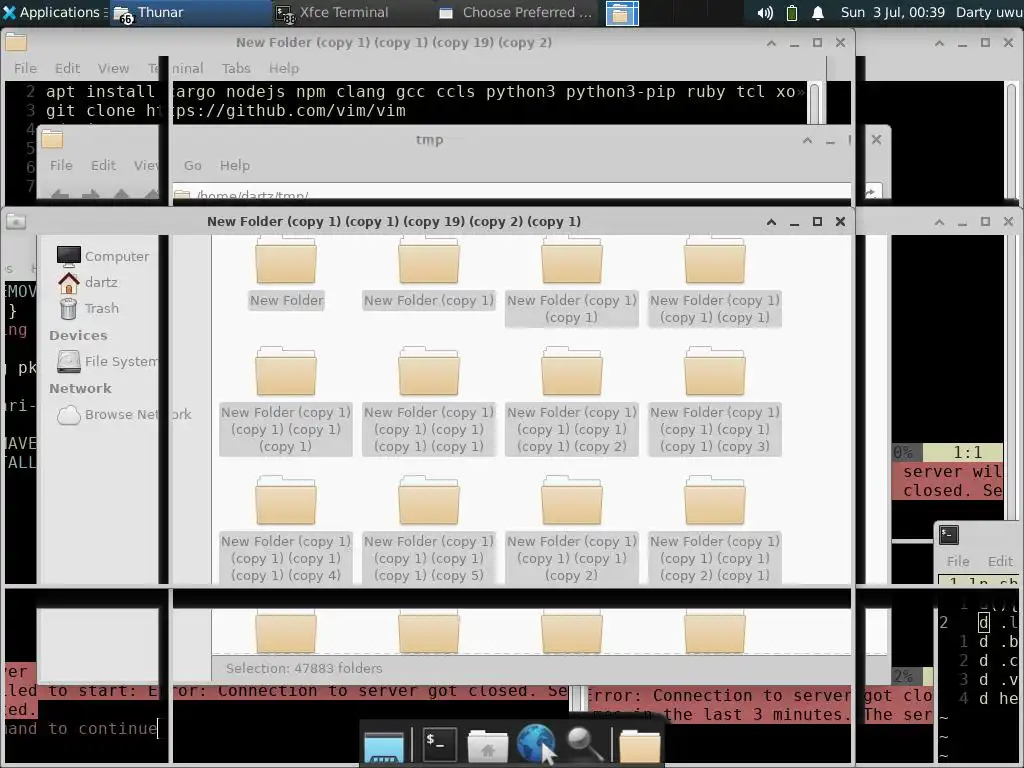The width and height of the screenshot is (1024, 768).
Task: Click the terminal icon in the small right window
Action: [x=949, y=535]
